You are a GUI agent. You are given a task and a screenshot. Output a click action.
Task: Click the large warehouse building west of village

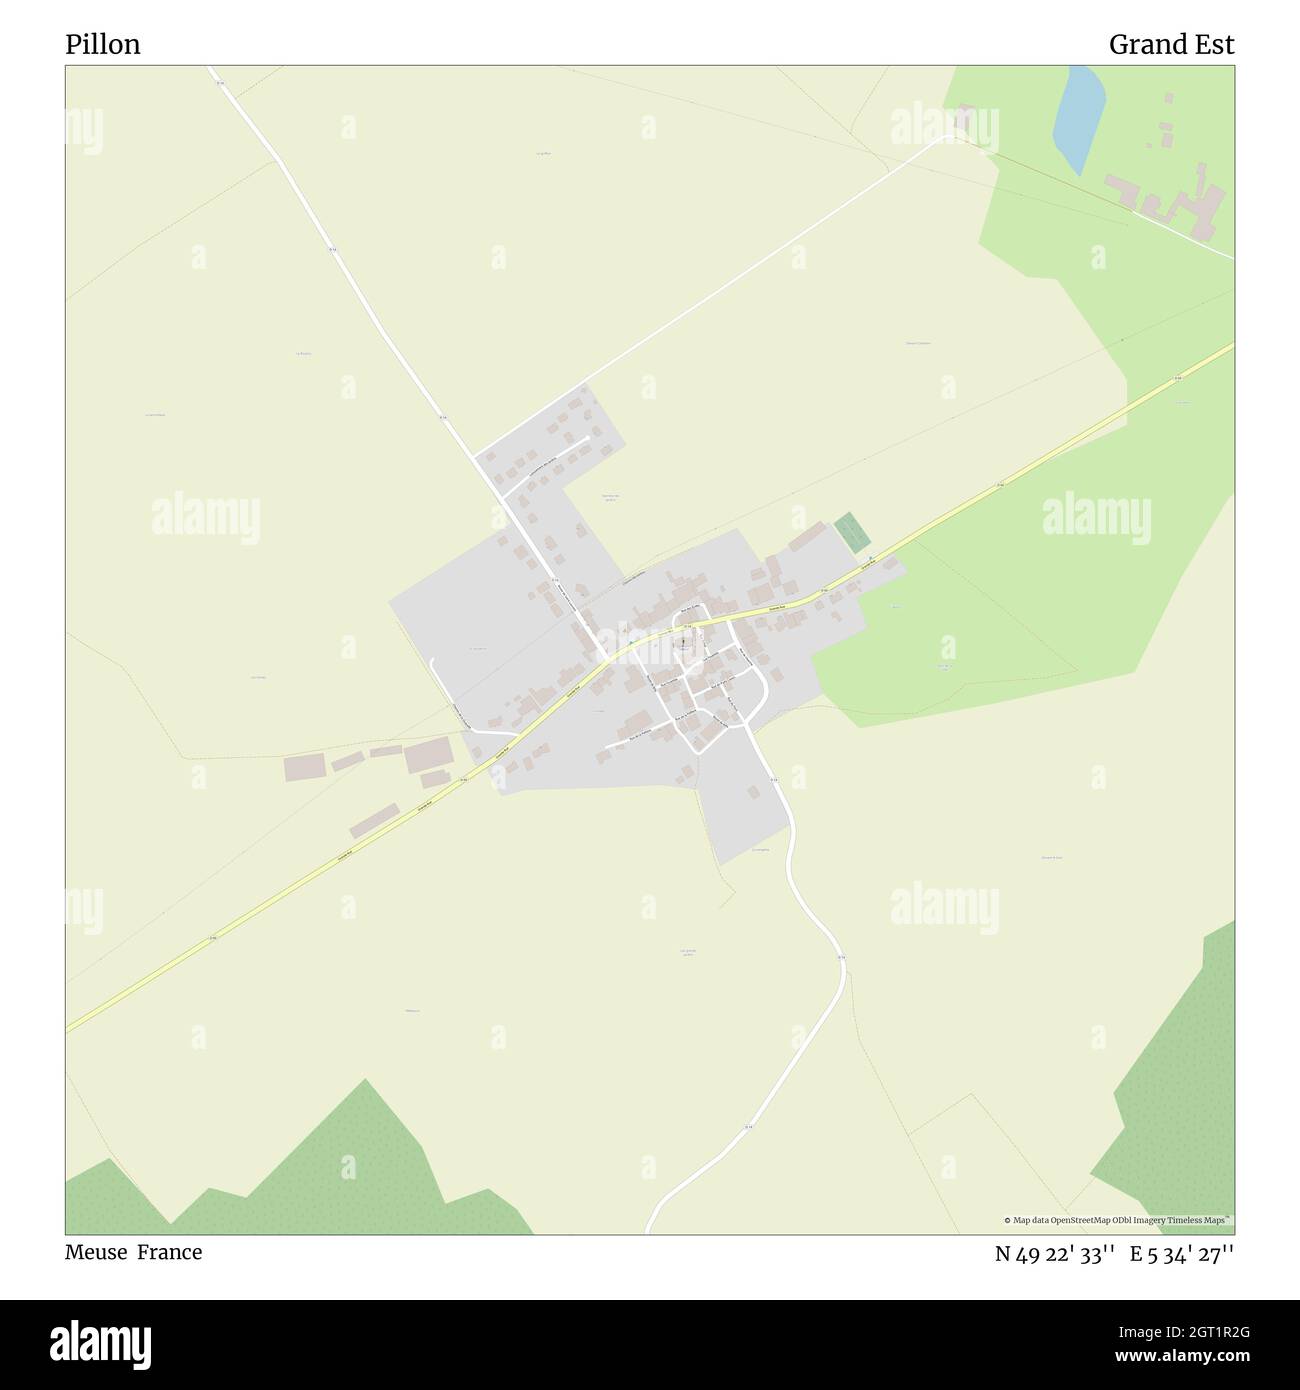pyautogui.click(x=428, y=754)
